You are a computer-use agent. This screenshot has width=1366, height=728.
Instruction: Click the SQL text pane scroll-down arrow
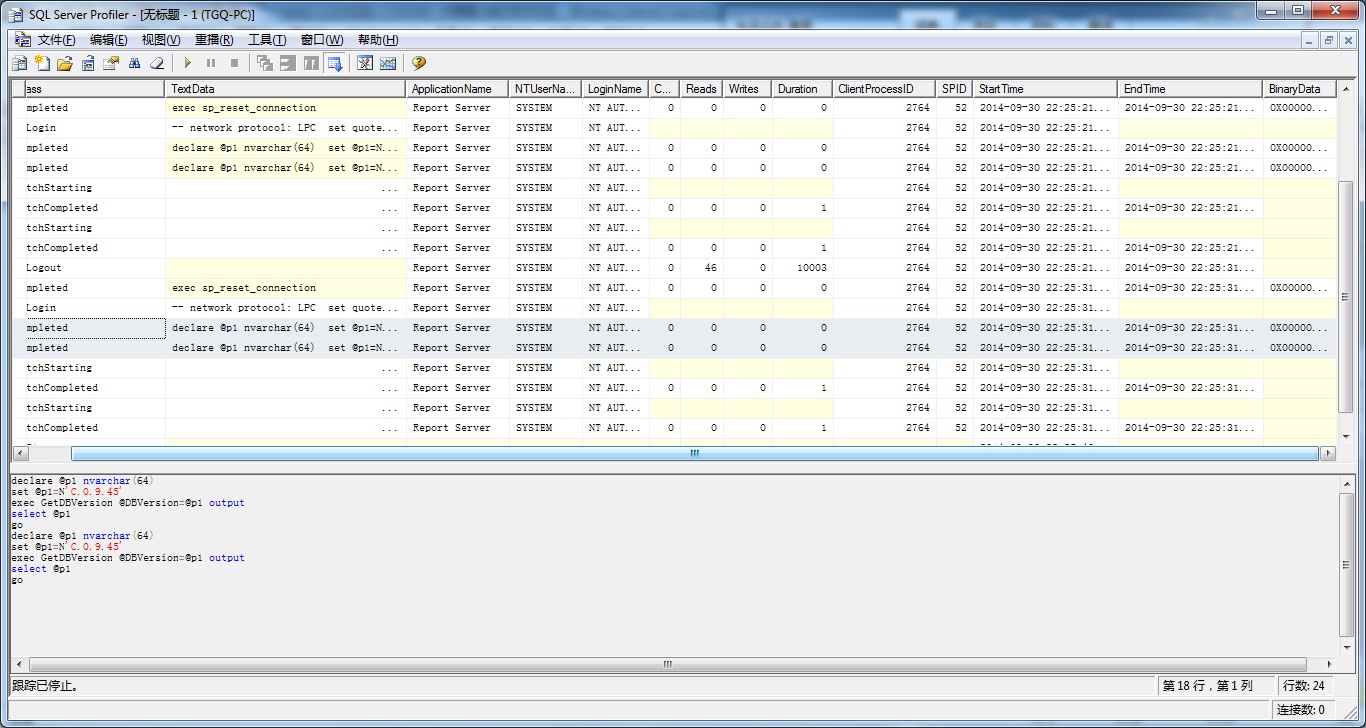pyautogui.click(x=1346, y=647)
